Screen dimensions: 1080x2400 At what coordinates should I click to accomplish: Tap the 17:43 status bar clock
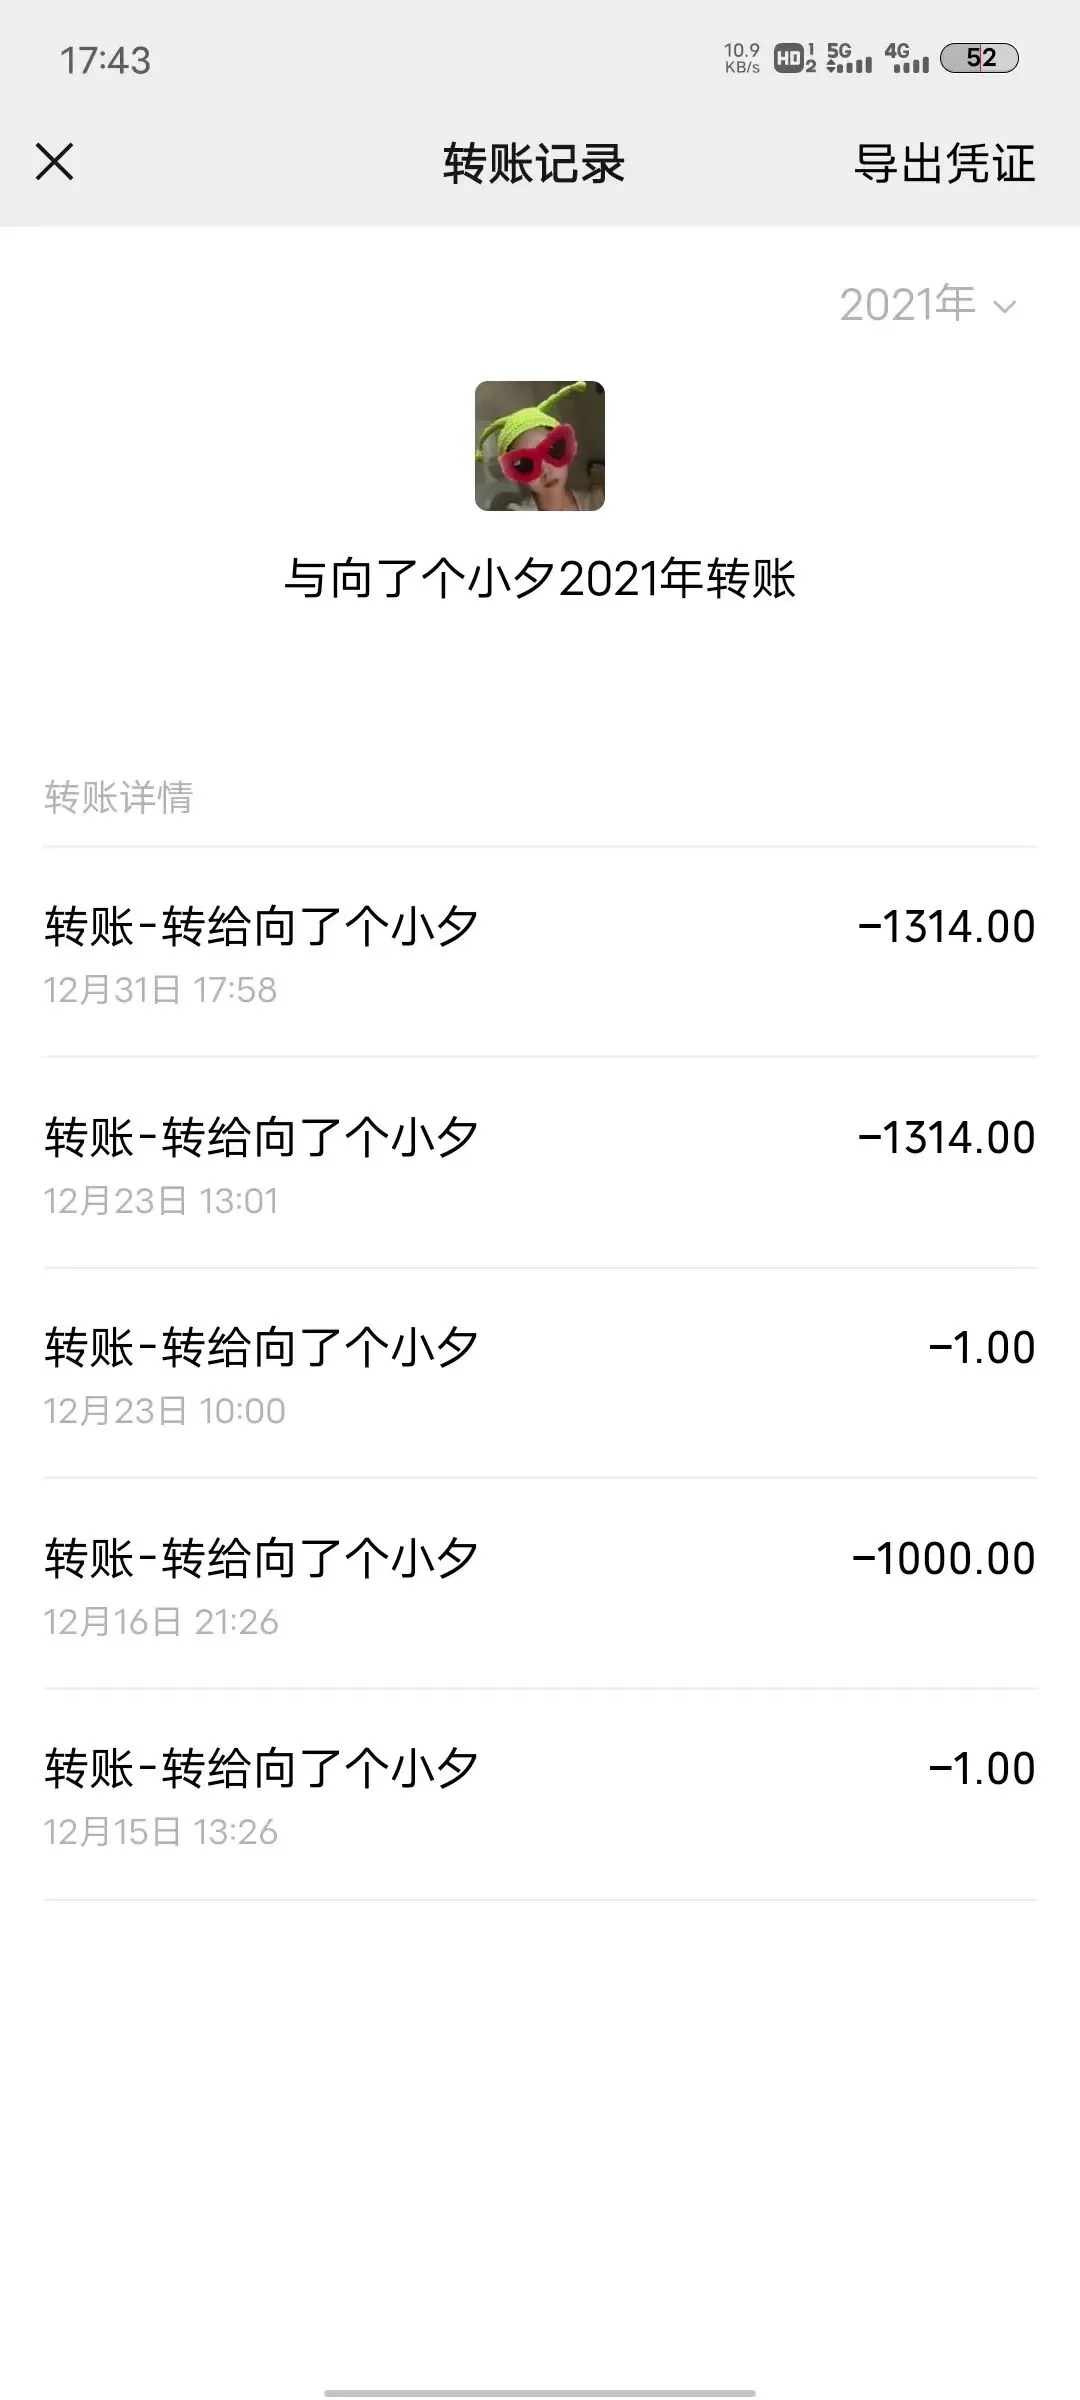coord(105,60)
